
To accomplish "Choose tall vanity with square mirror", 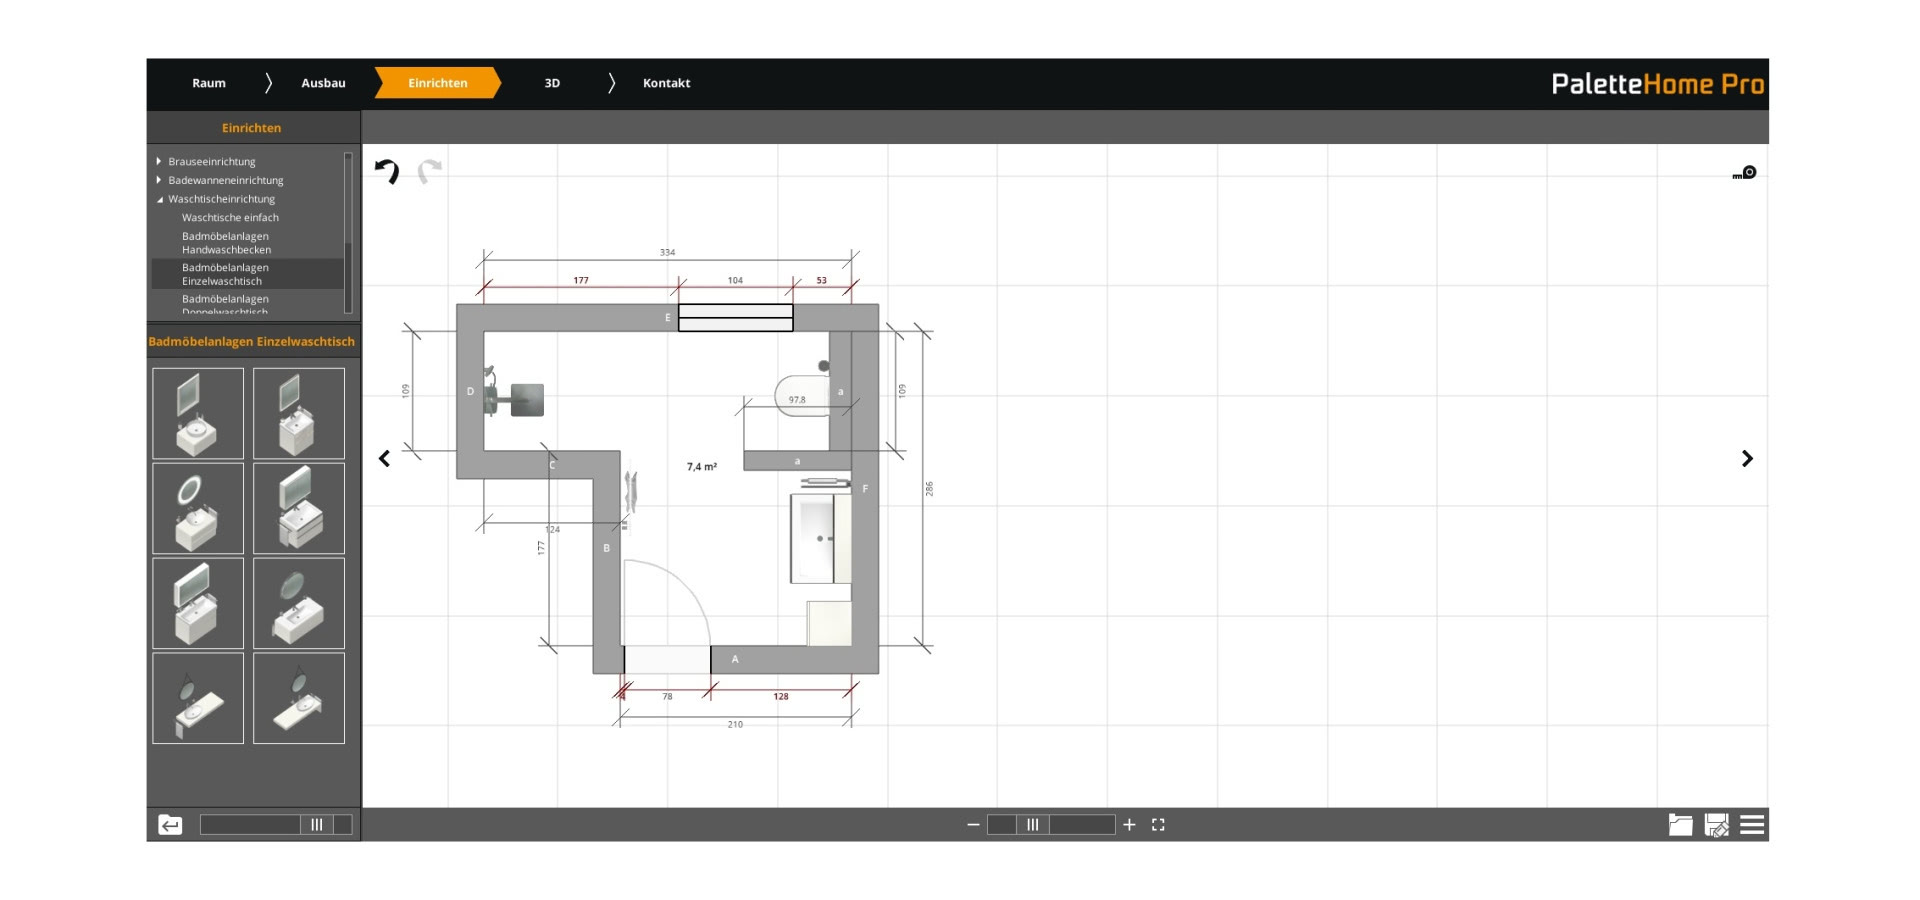I will [x=299, y=414].
